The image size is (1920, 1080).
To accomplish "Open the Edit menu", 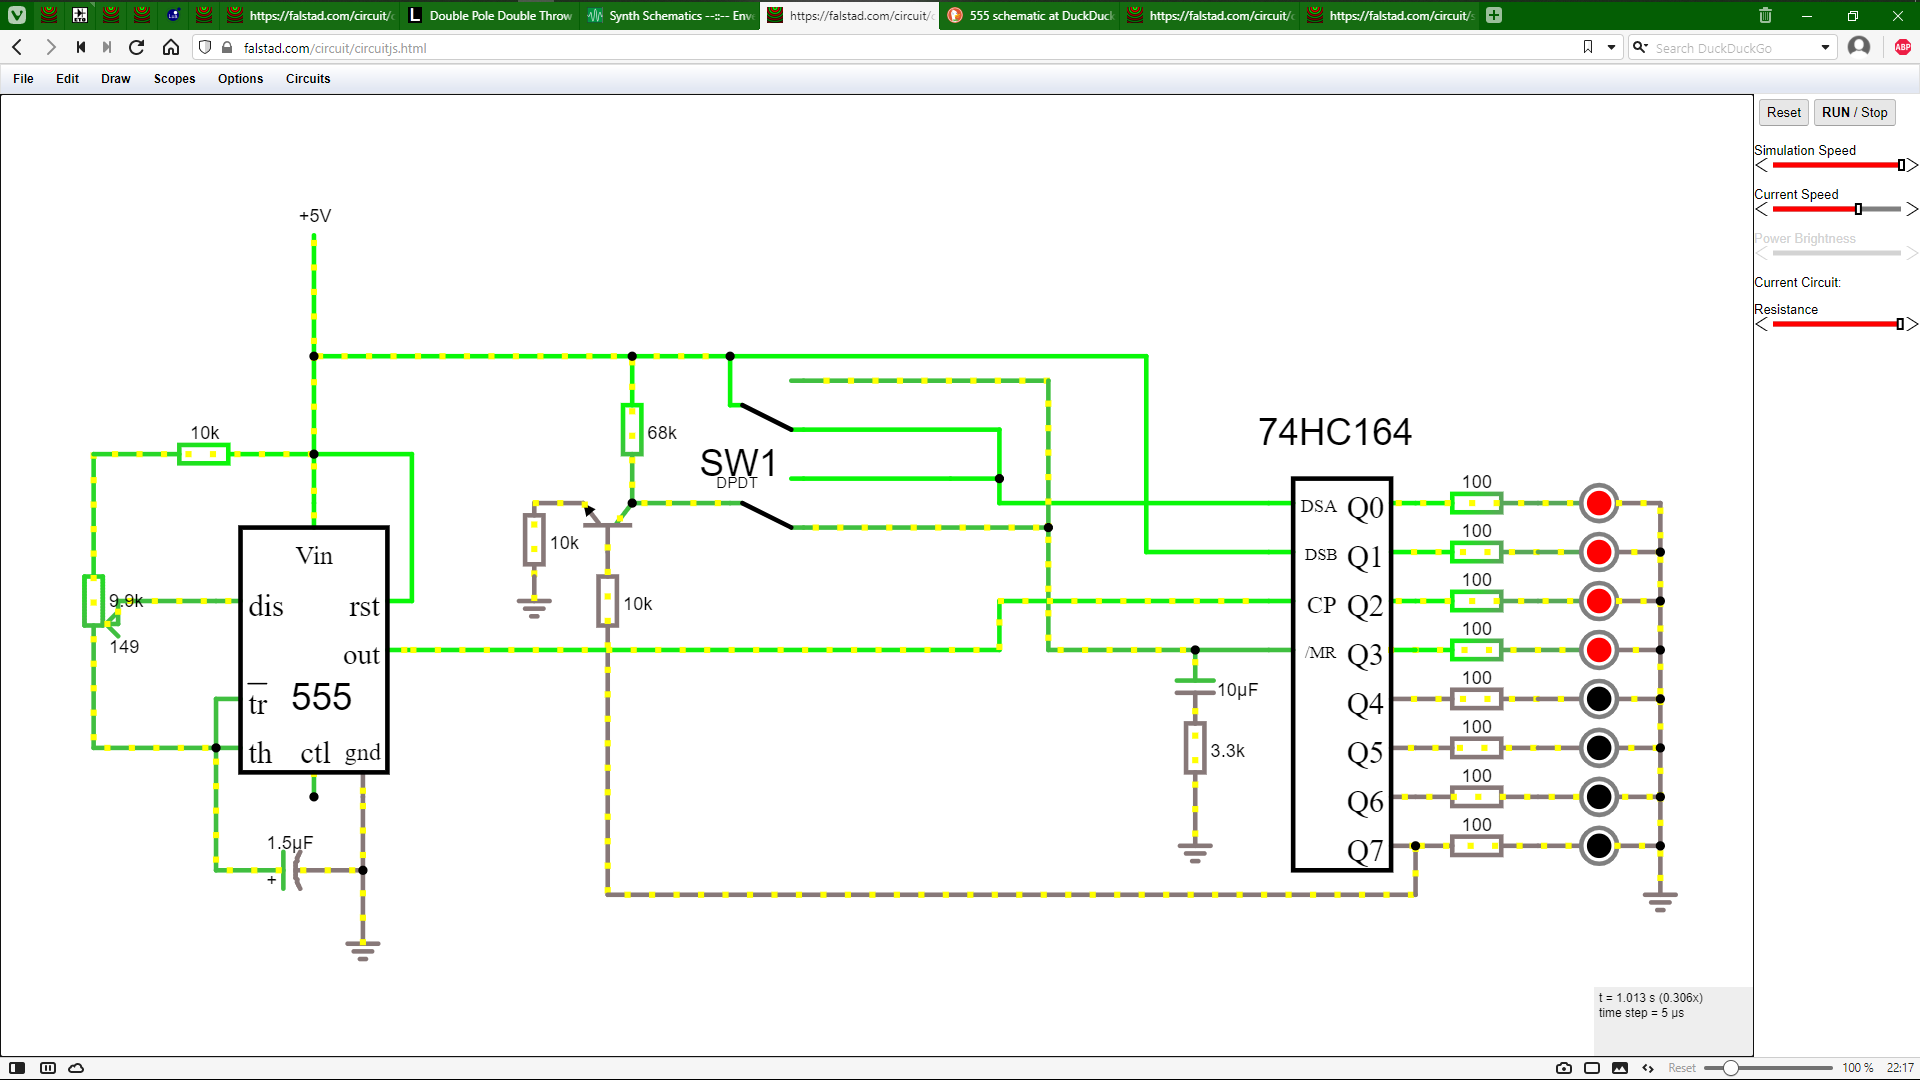I will pyautogui.click(x=67, y=79).
